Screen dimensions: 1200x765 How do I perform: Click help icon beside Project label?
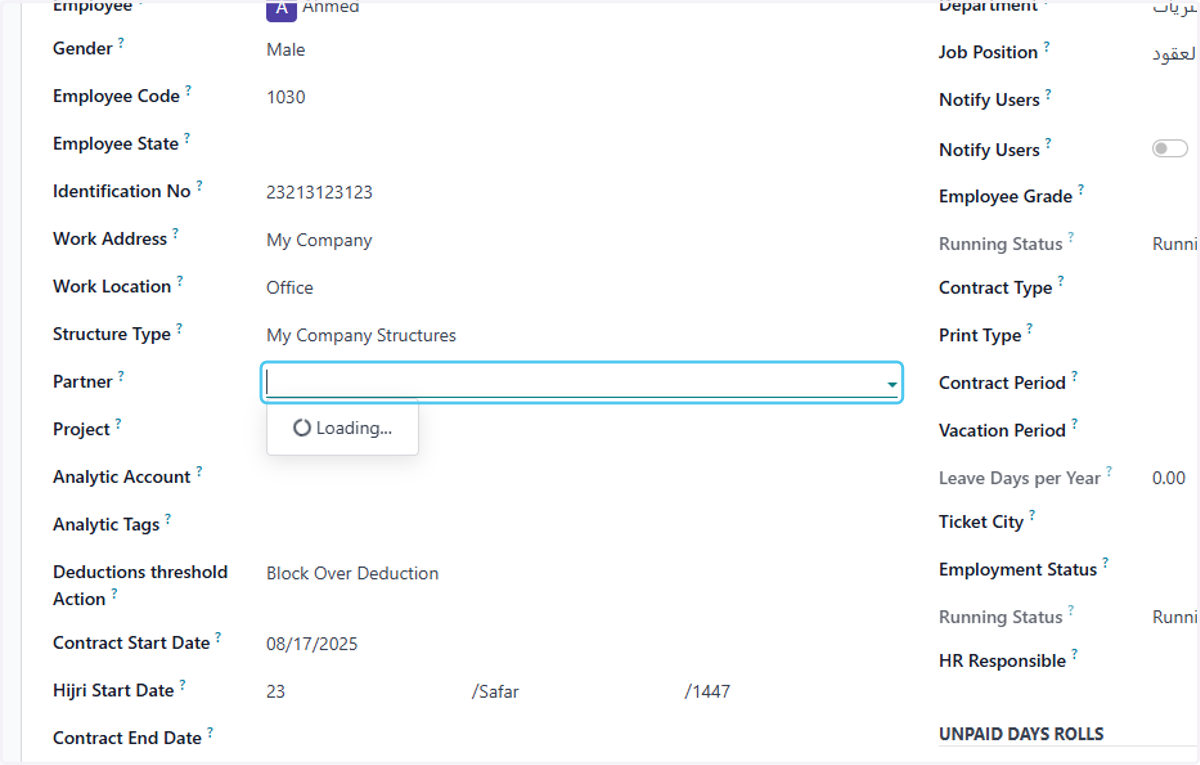coord(118,424)
